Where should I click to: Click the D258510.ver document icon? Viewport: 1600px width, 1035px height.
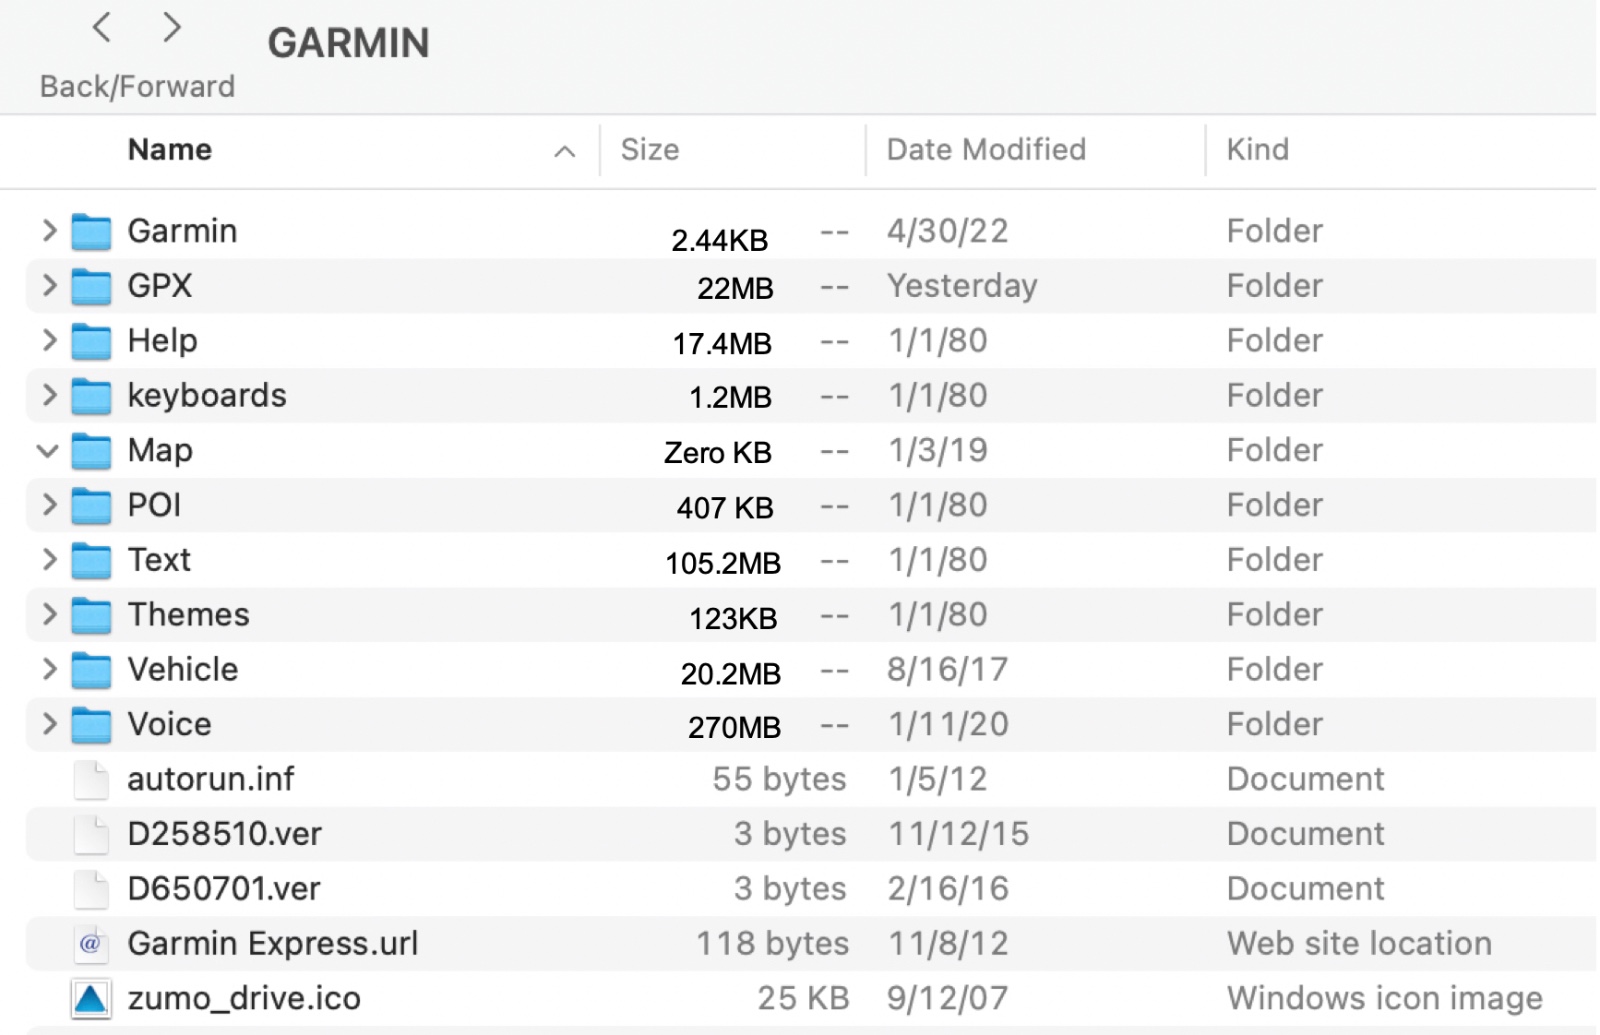tap(91, 835)
